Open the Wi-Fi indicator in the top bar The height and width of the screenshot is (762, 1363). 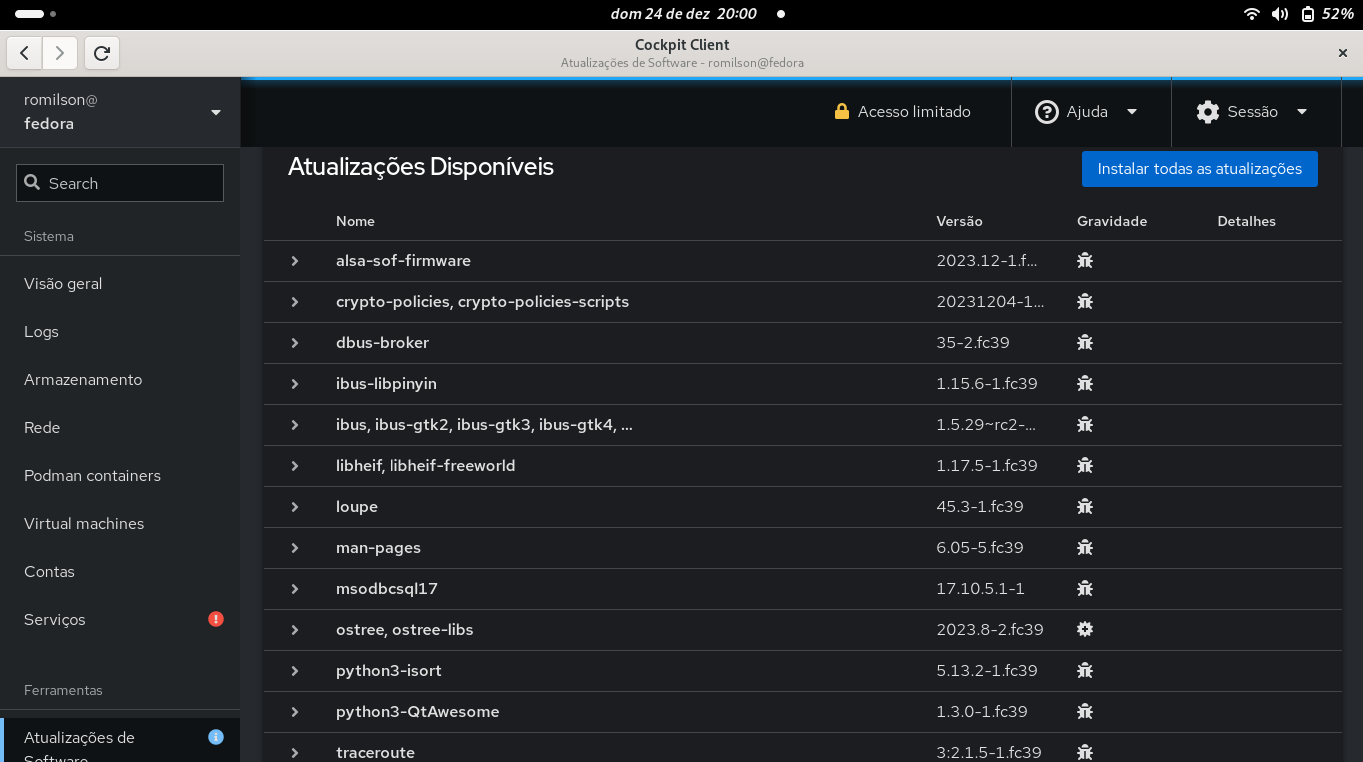[1251, 14]
